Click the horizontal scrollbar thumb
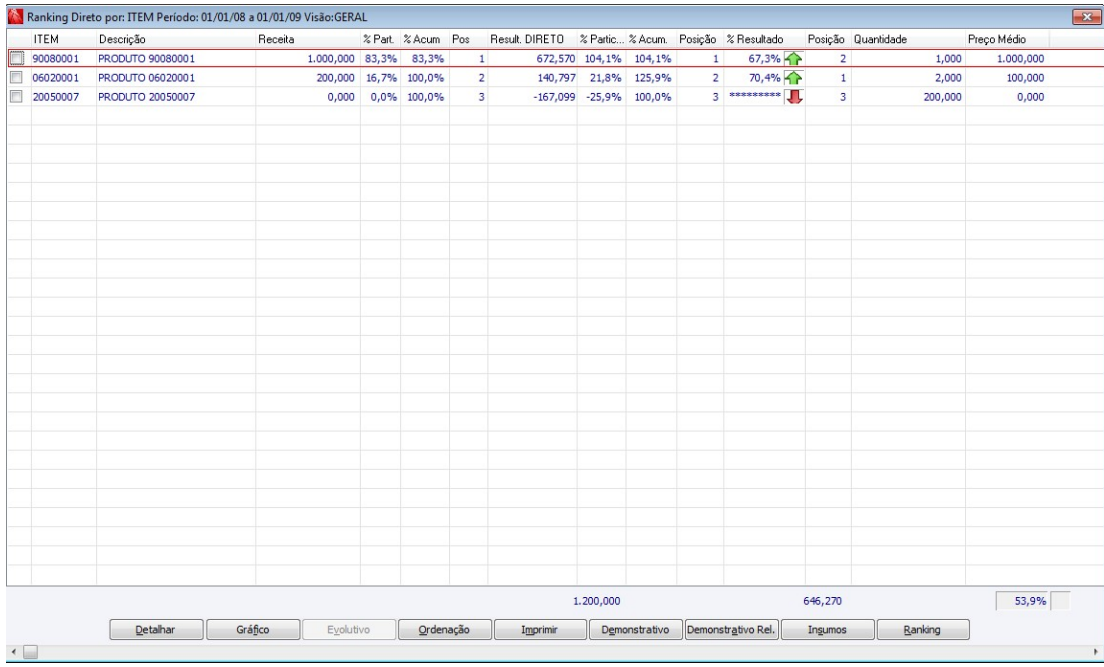 pos(30,652)
